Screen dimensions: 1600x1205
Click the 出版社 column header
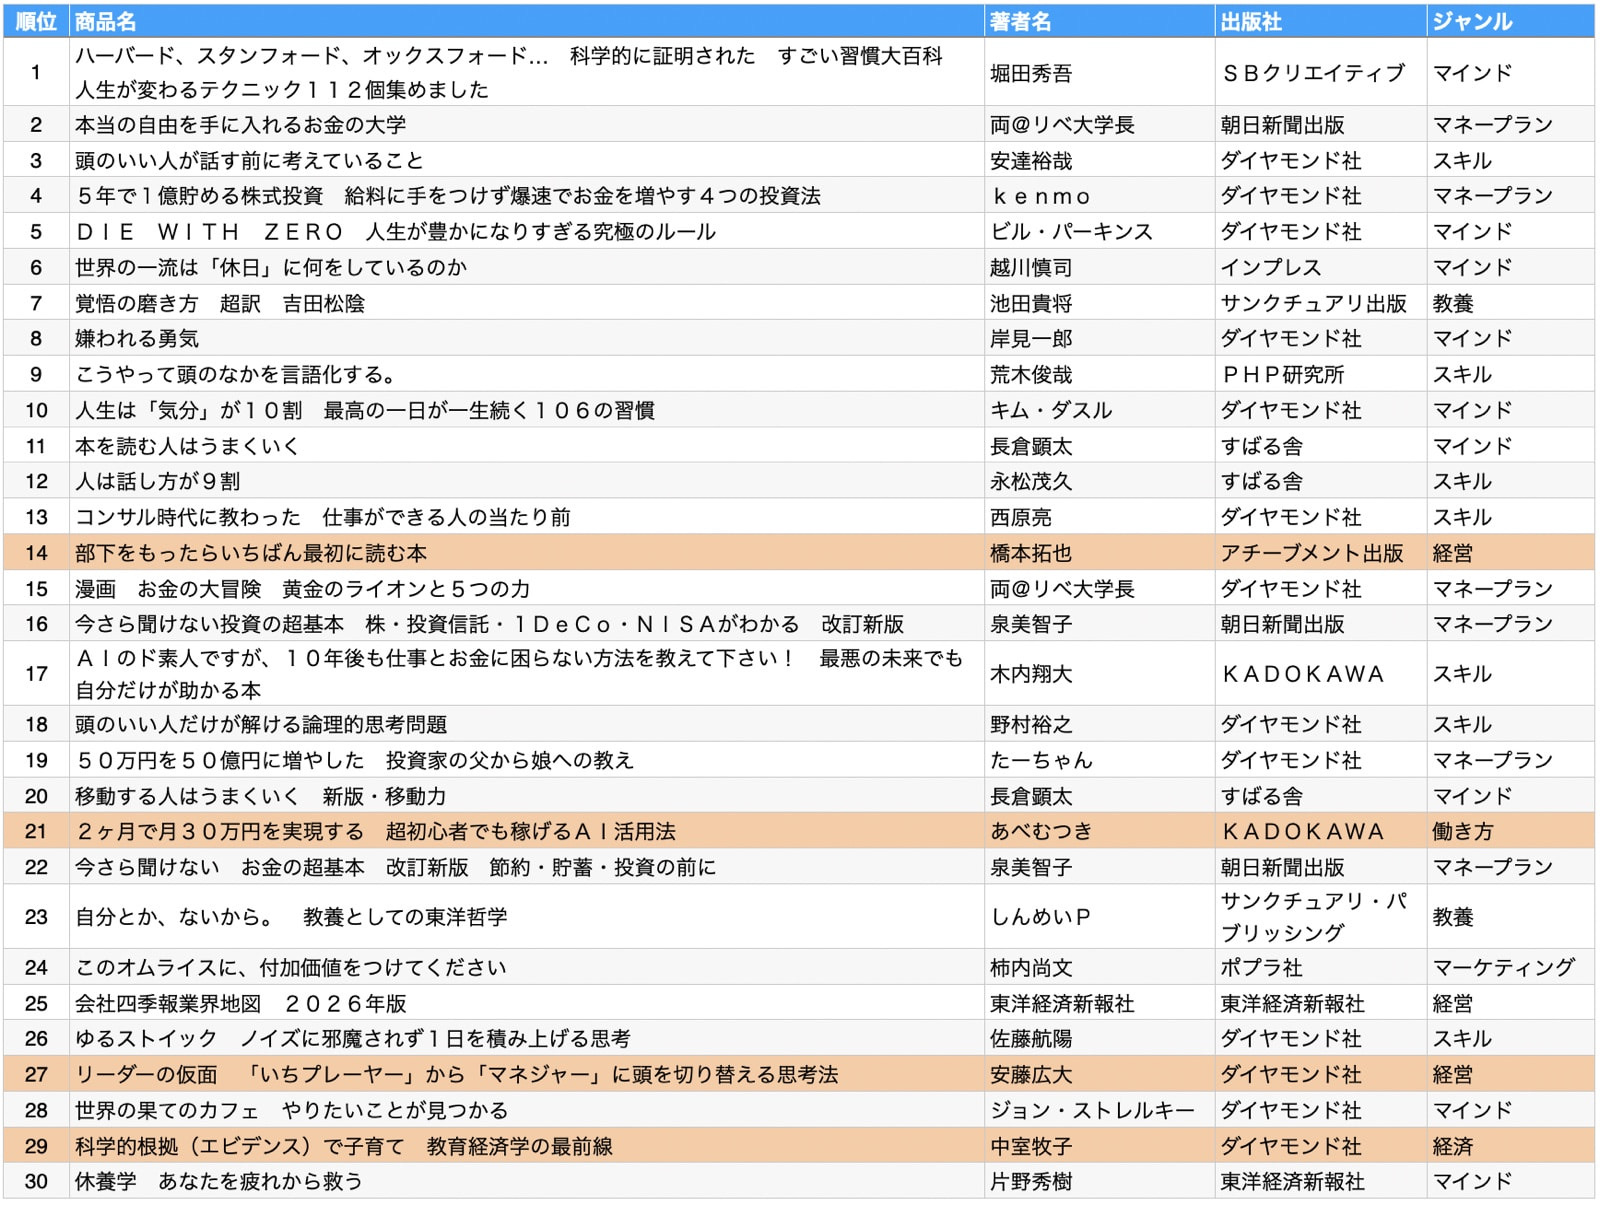point(1251,21)
